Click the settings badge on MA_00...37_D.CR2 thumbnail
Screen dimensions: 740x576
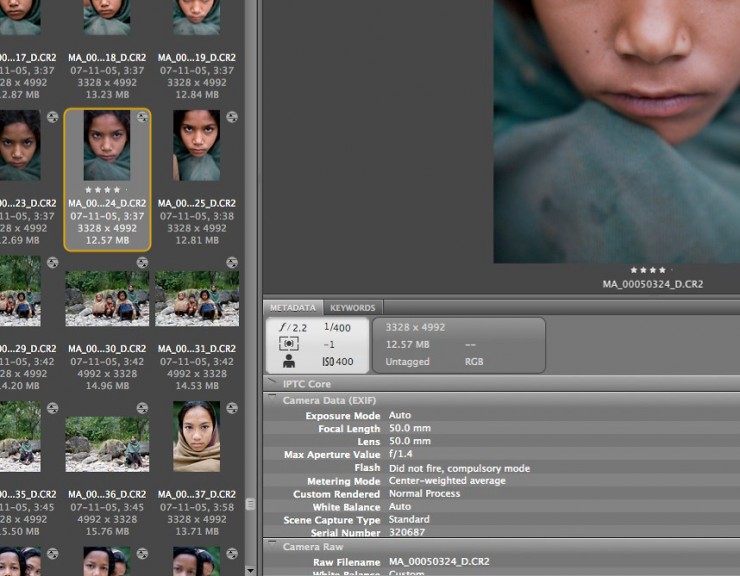232,408
